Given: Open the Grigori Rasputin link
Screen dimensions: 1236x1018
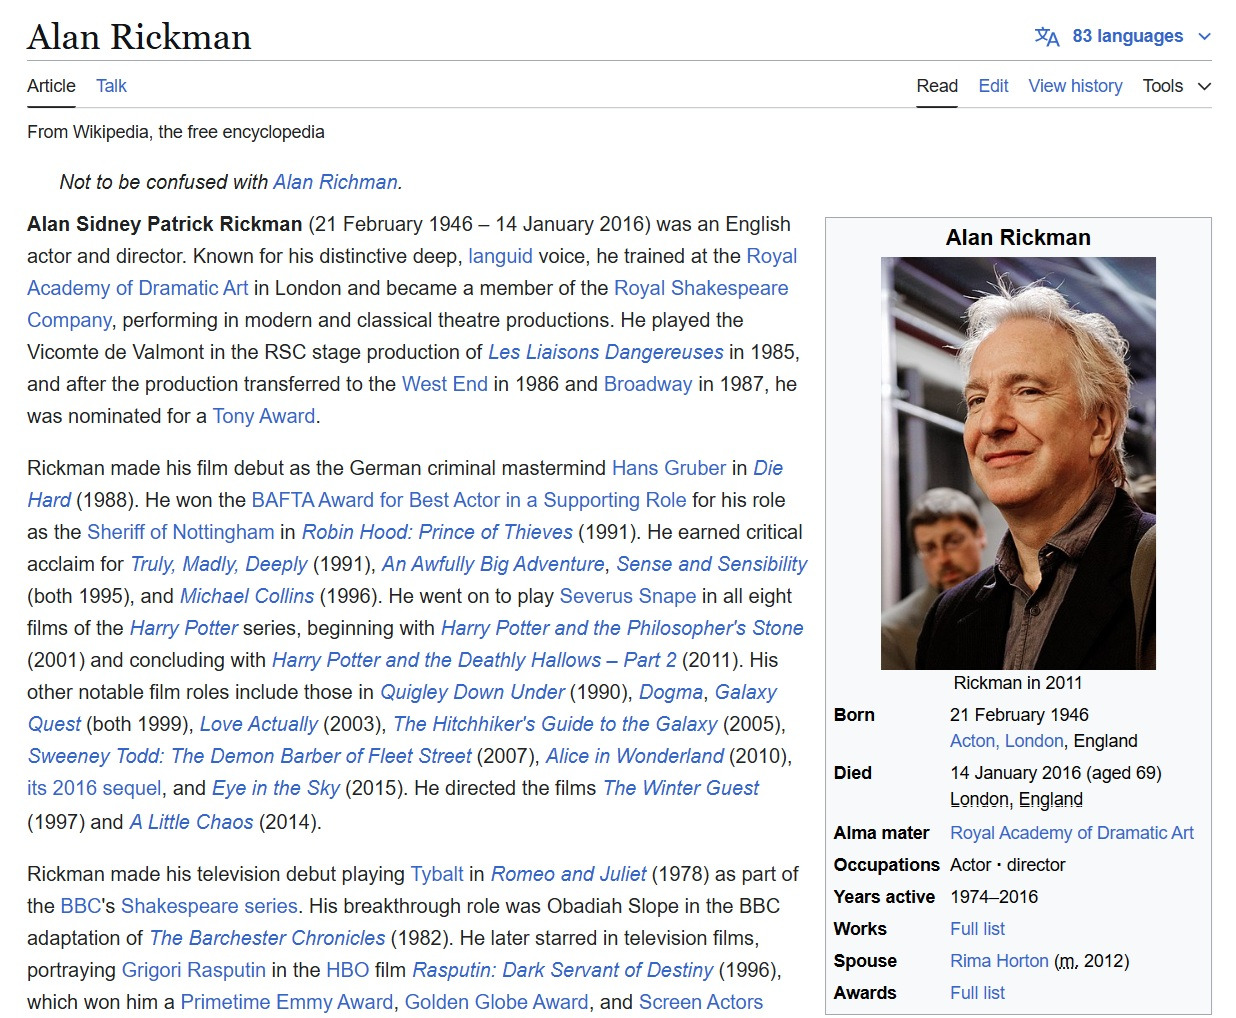Looking at the screenshot, I should click(194, 970).
